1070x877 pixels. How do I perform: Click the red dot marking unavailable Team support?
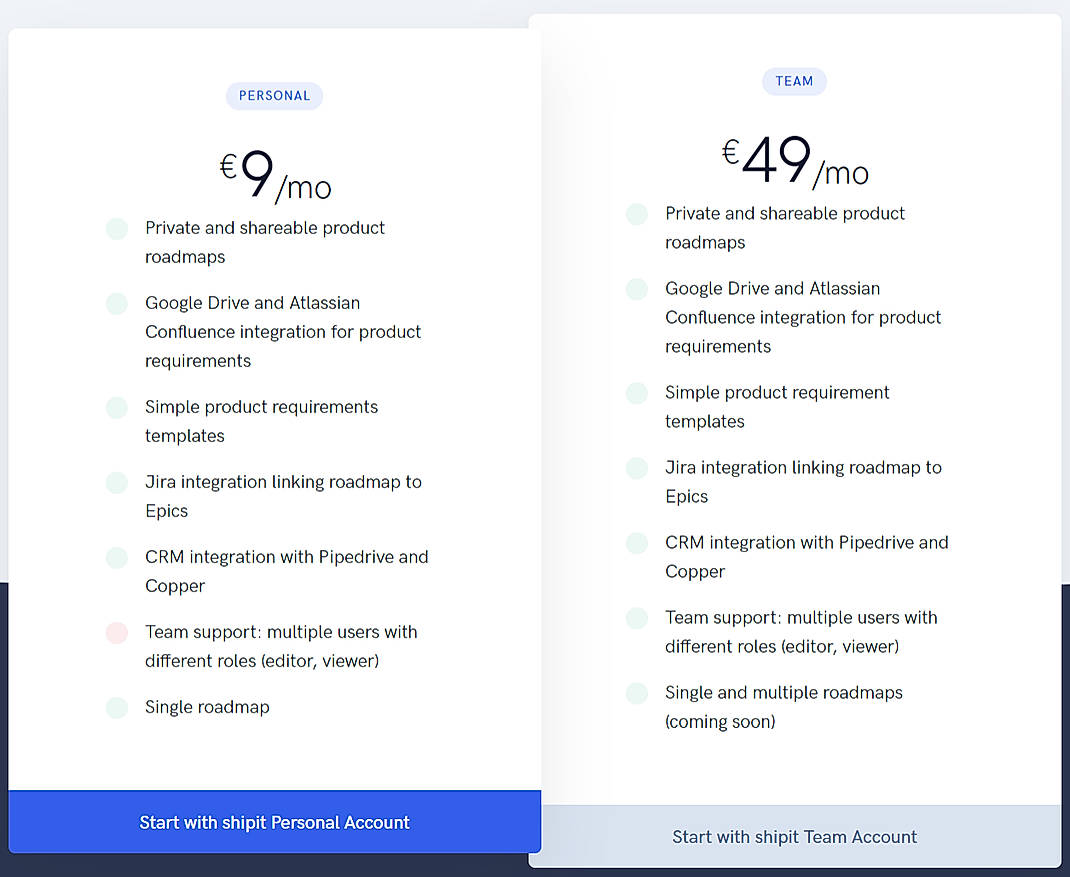116,632
